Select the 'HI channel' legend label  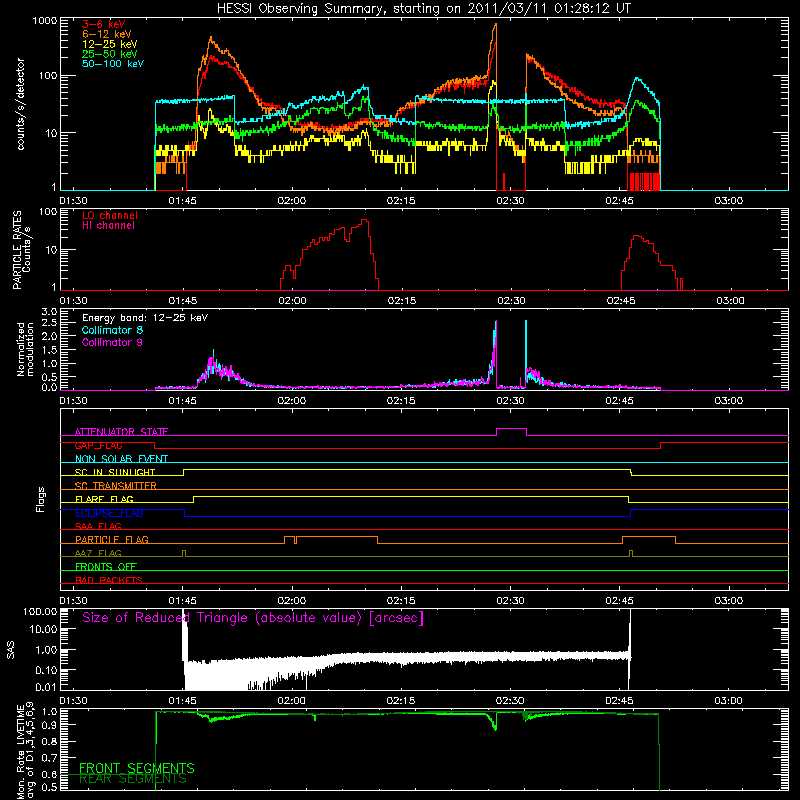click(x=108, y=226)
